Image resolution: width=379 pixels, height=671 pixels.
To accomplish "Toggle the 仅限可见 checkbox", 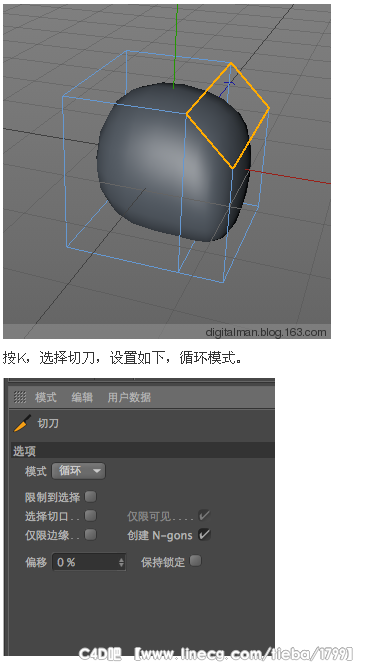I will coord(204,515).
